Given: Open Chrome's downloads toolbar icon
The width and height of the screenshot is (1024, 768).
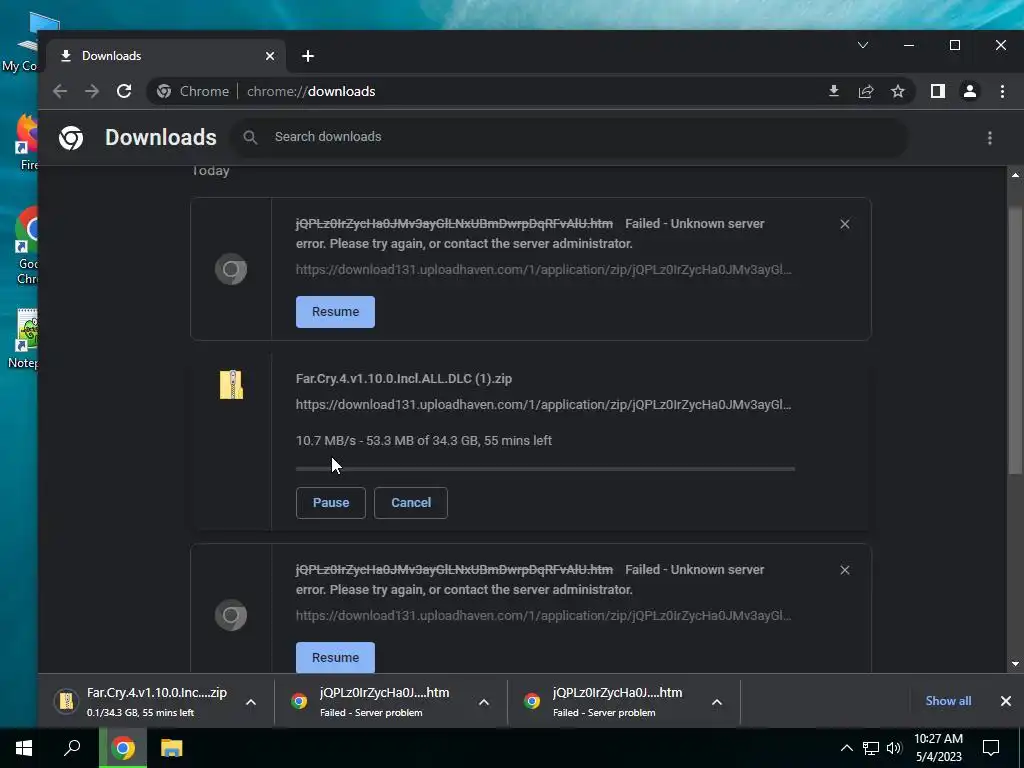Looking at the screenshot, I should 834,91.
